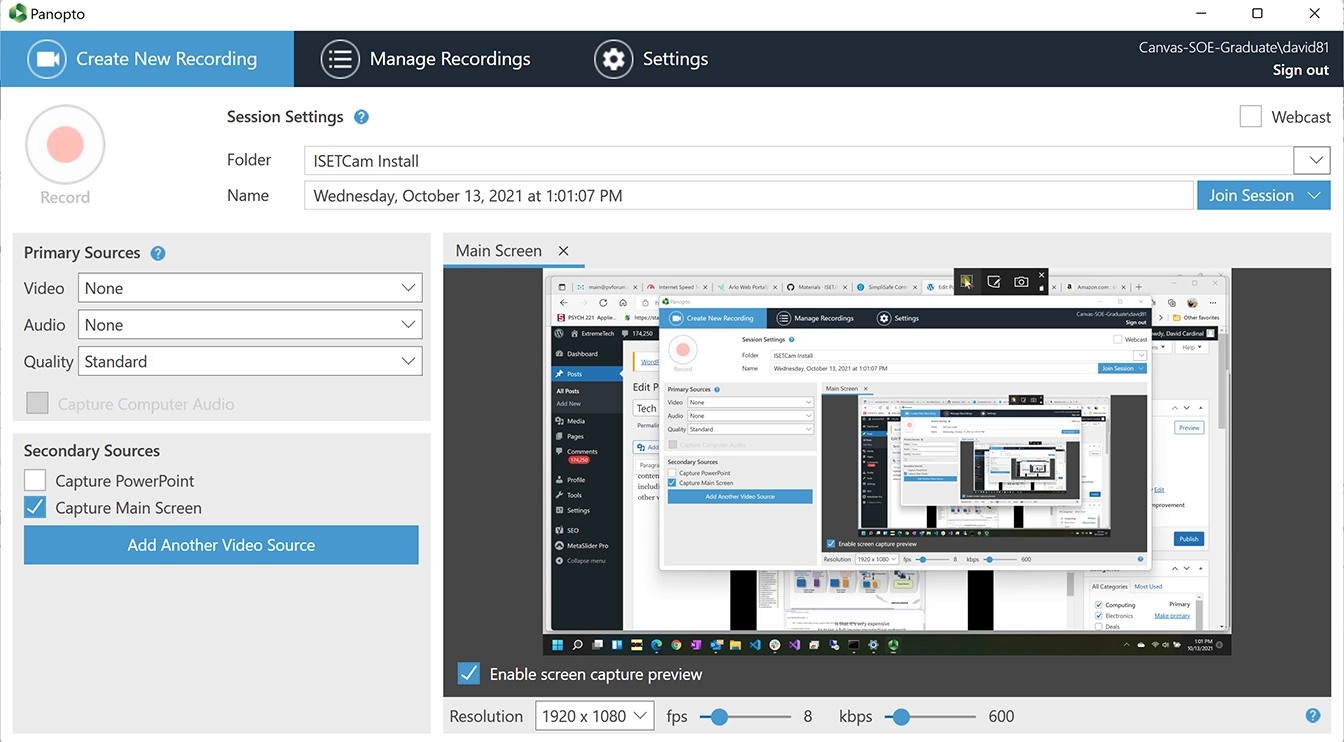Click the kbps value 600

tap(1001, 716)
